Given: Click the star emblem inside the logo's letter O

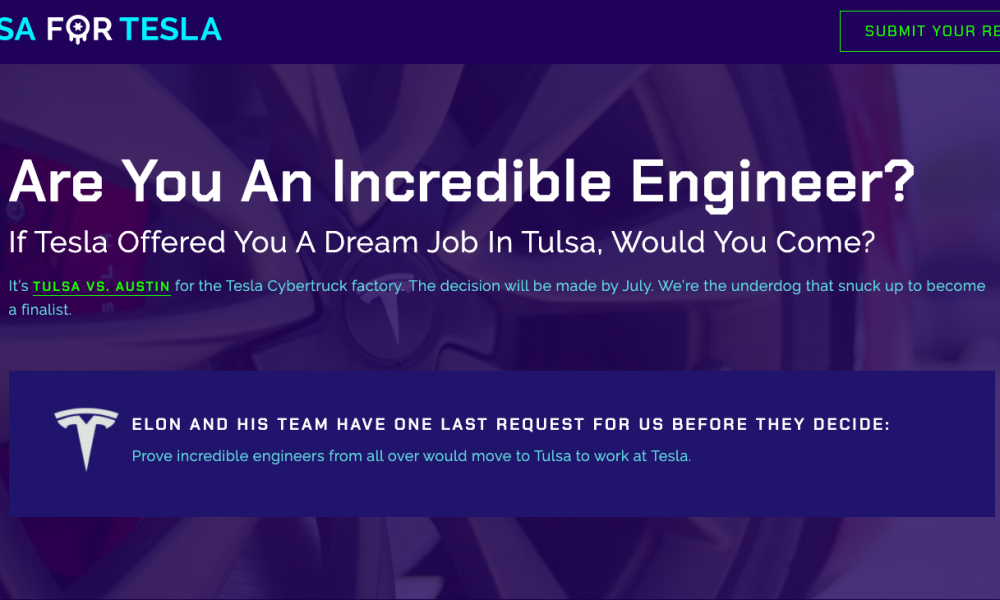Looking at the screenshot, I should point(77,28).
